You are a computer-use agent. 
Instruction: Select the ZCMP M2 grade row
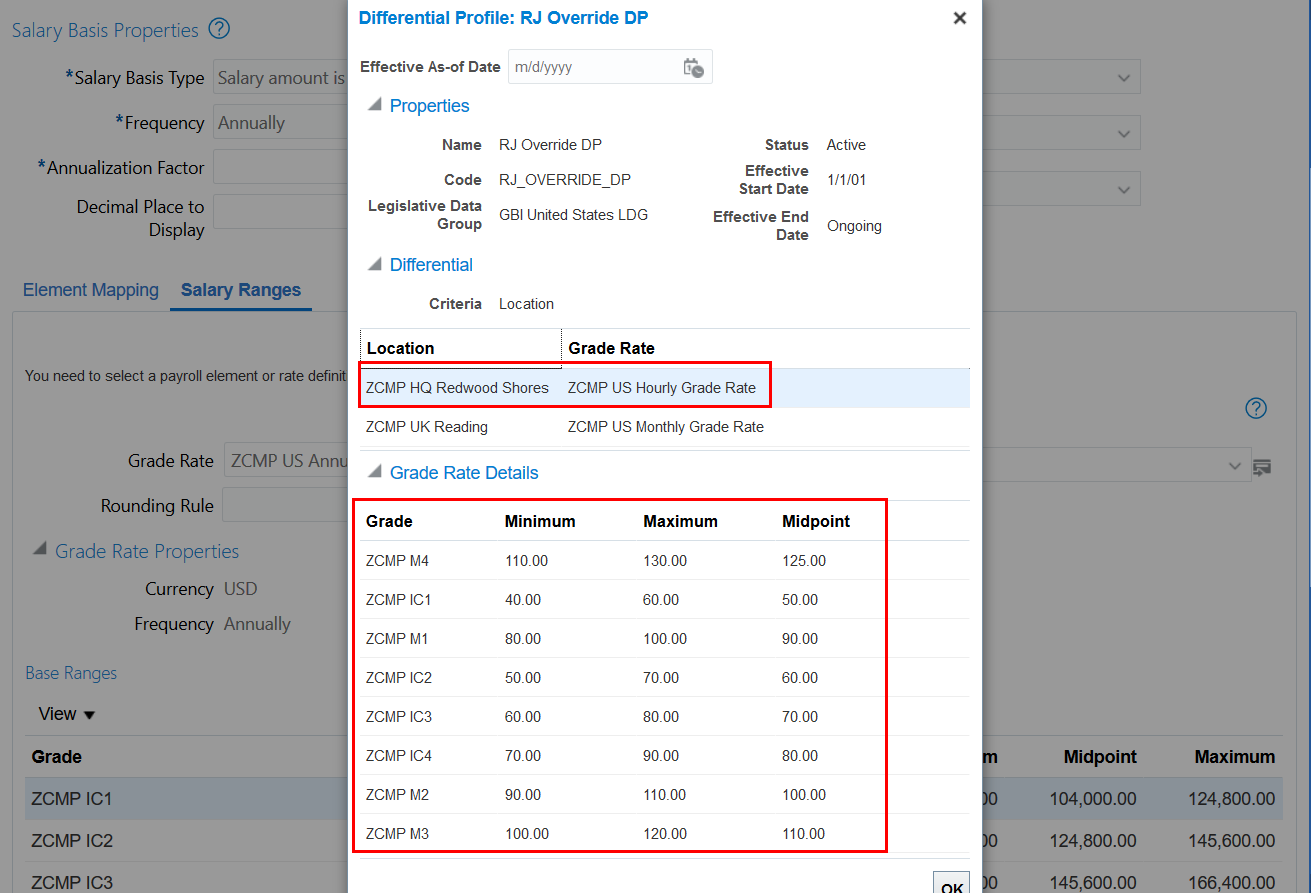(665, 795)
